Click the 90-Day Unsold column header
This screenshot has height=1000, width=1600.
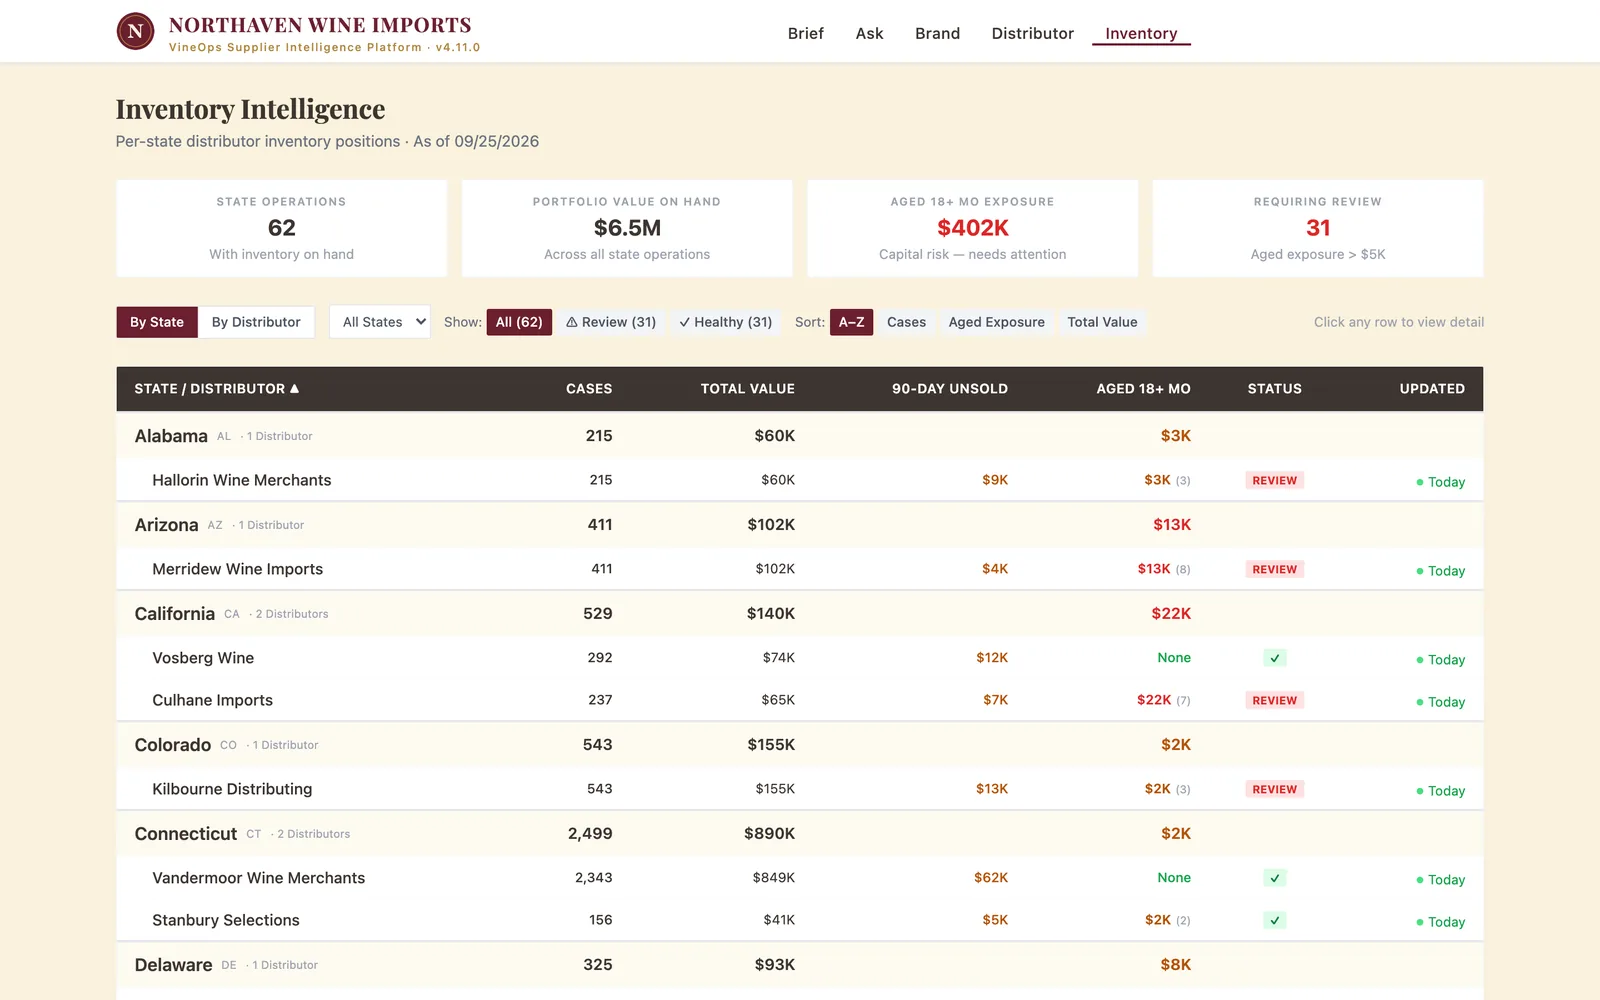pyautogui.click(x=949, y=388)
